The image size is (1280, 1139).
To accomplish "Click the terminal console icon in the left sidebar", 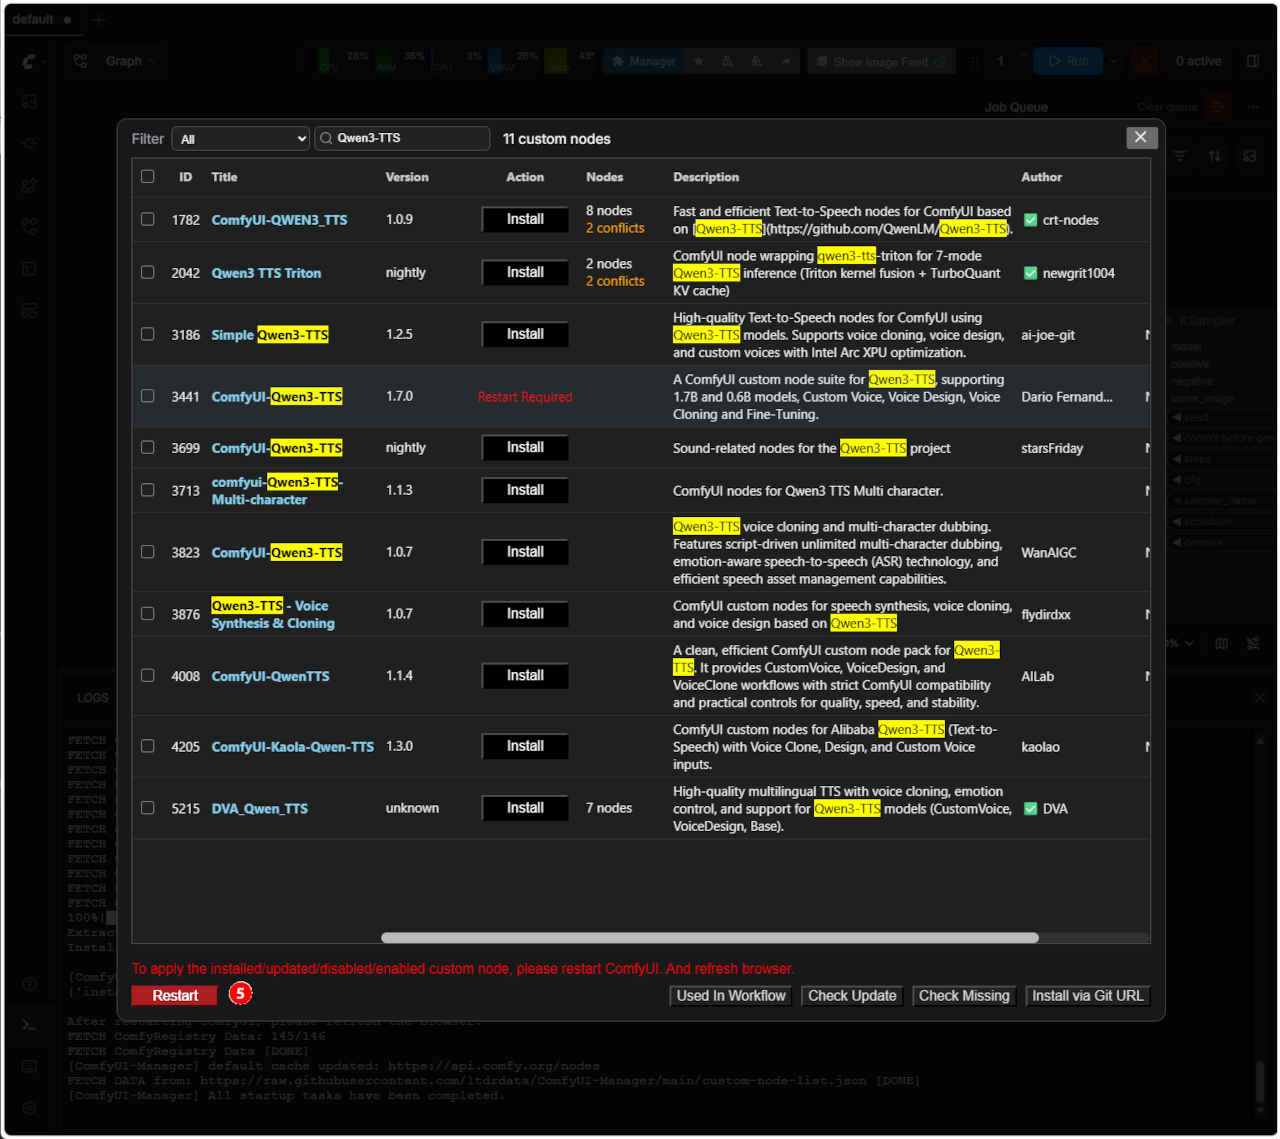I will tap(29, 1025).
